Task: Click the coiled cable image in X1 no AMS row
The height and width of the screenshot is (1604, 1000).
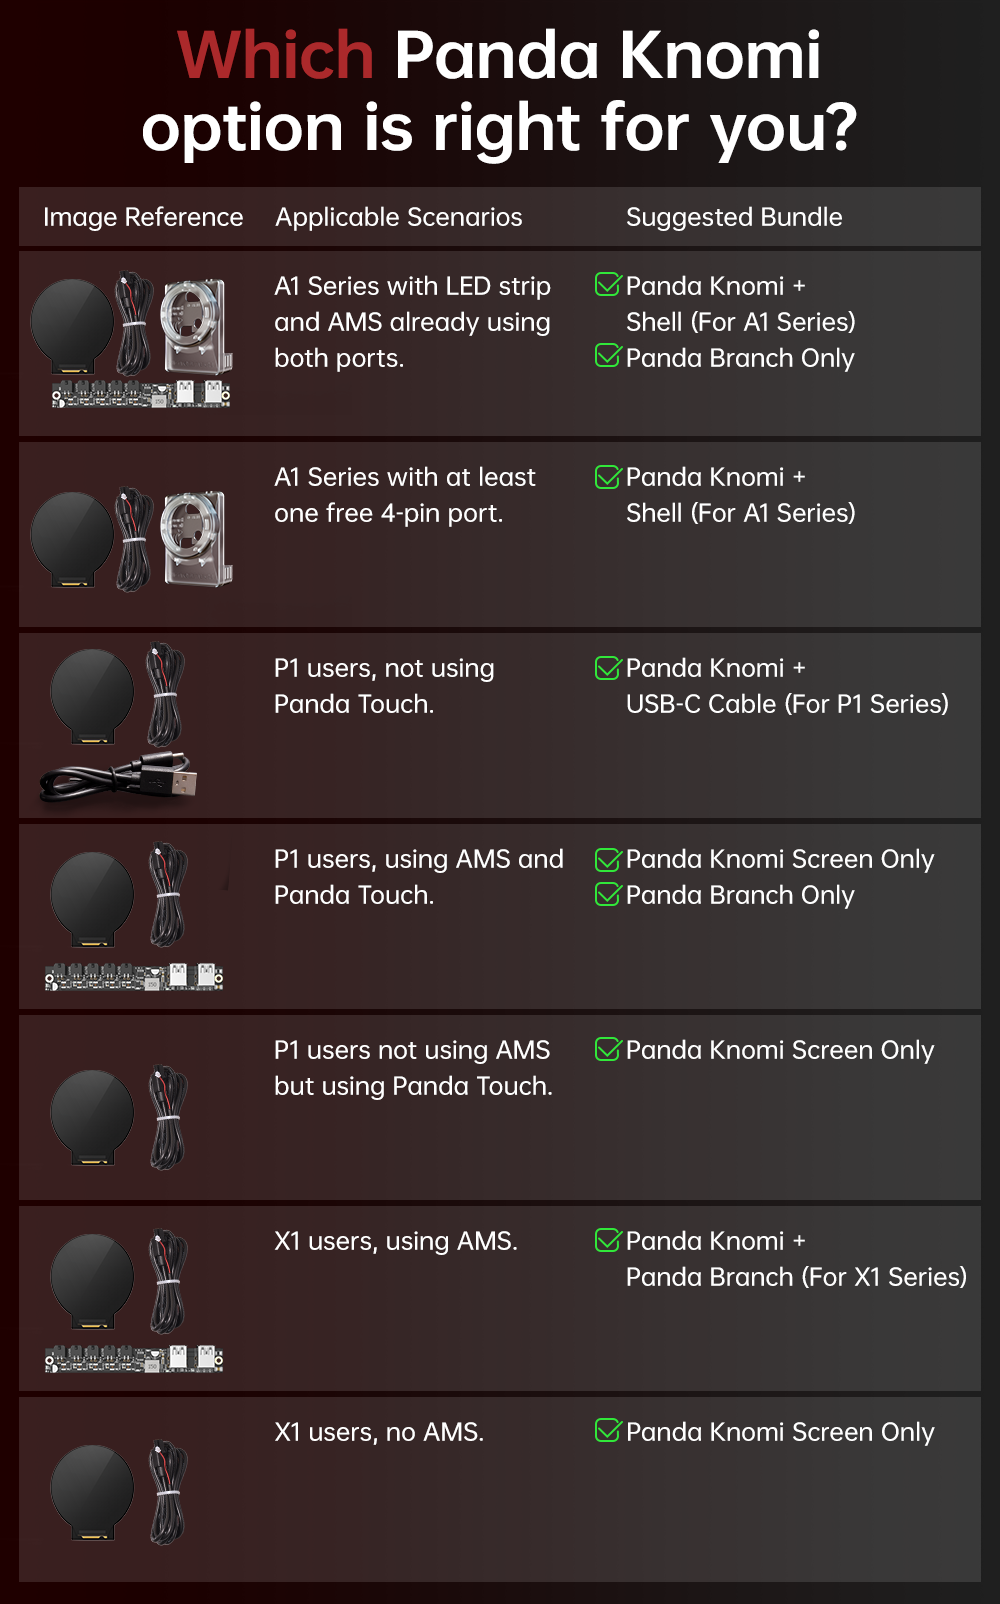Action: point(168,1492)
